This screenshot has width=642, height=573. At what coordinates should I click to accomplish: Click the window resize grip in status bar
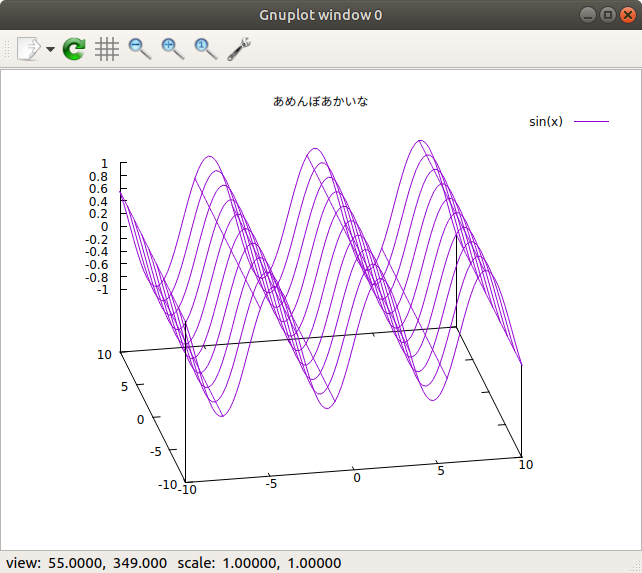coord(636,567)
